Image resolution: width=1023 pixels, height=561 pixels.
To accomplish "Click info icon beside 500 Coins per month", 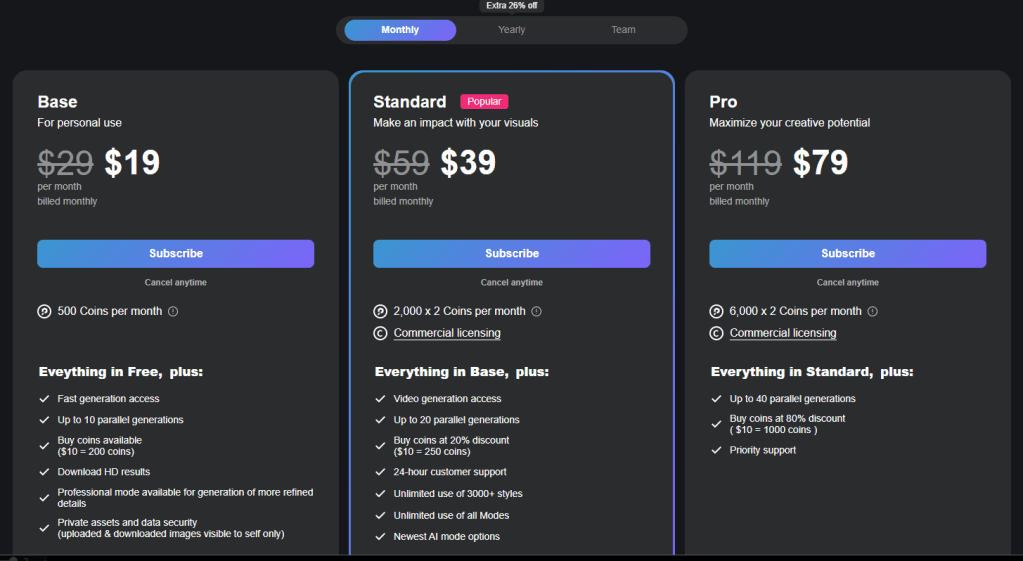I will [173, 312].
